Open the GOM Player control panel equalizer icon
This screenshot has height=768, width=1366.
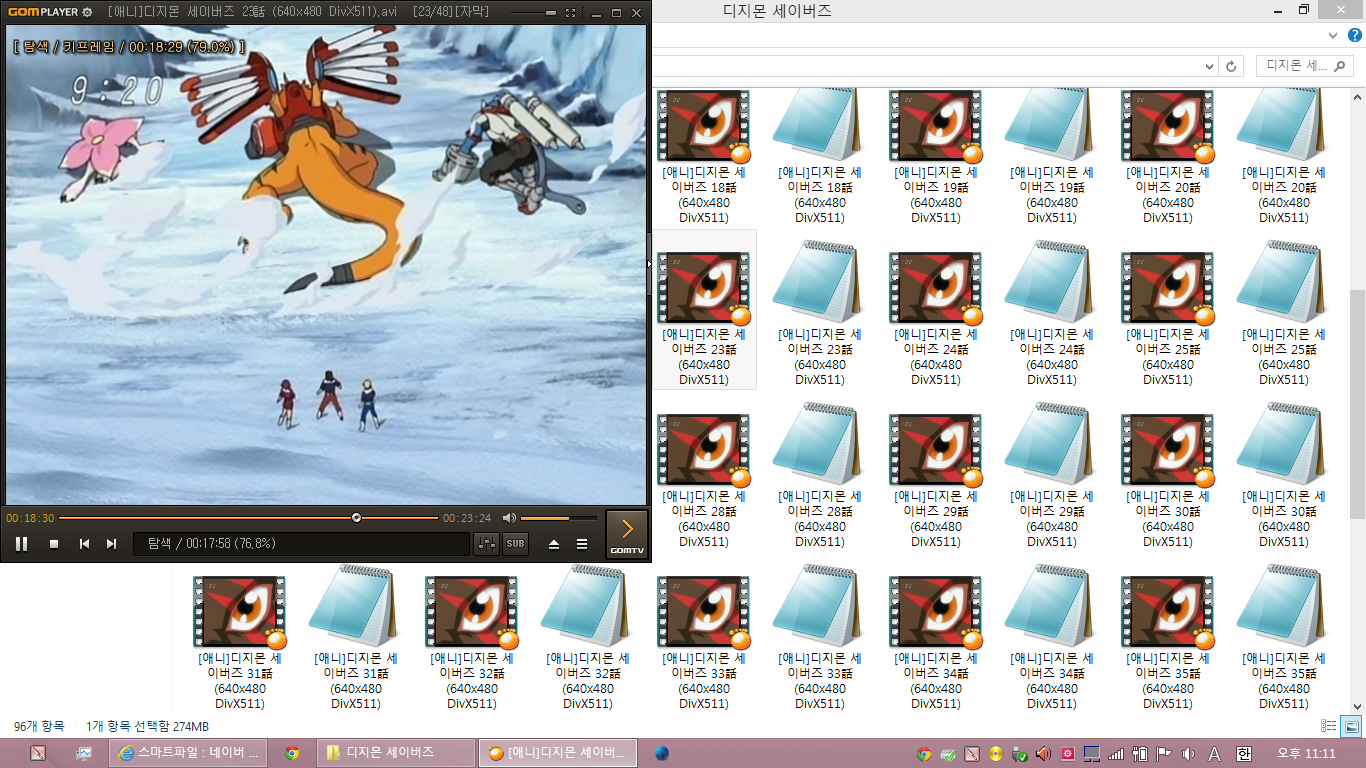pyautogui.click(x=487, y=544)
